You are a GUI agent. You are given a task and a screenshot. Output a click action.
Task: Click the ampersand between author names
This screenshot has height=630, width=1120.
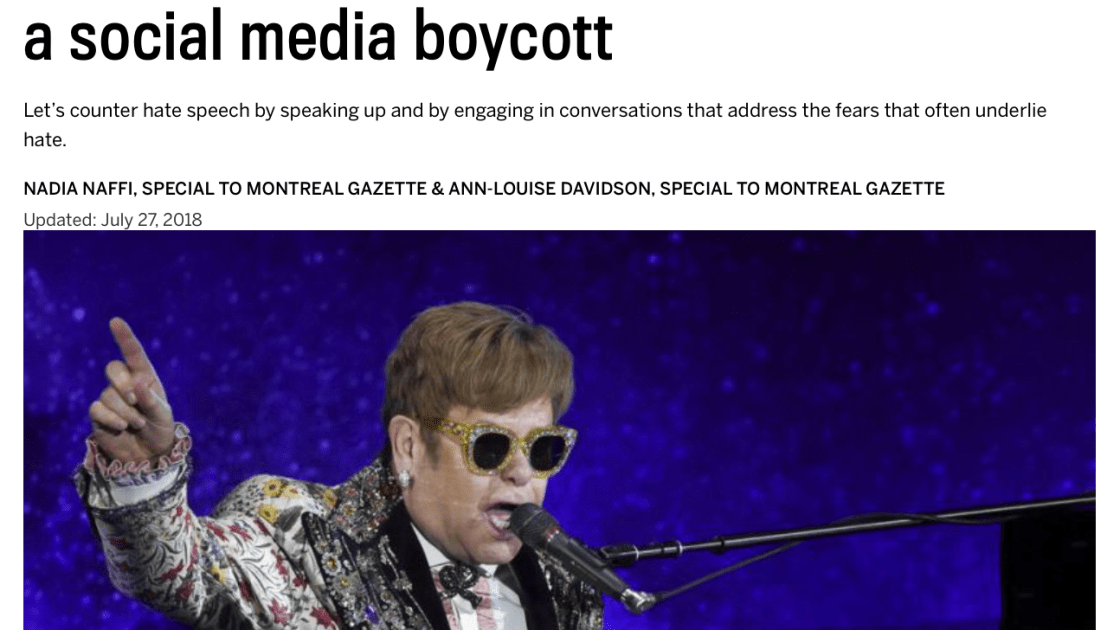[x=438, y=189]
